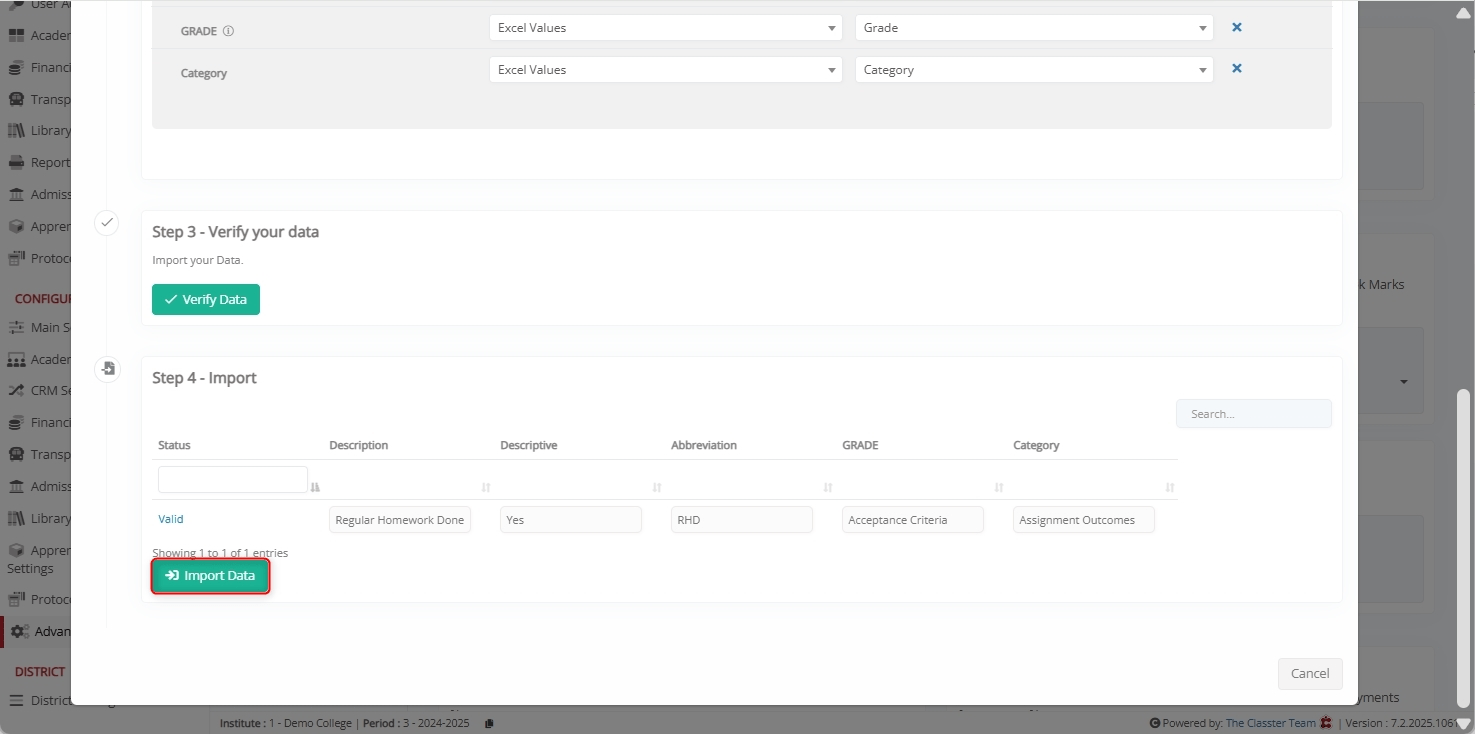Screen dimensions: 1475x734
Task: Remove the GRADE mapping row with X
Action: (x=1236, y=27)
